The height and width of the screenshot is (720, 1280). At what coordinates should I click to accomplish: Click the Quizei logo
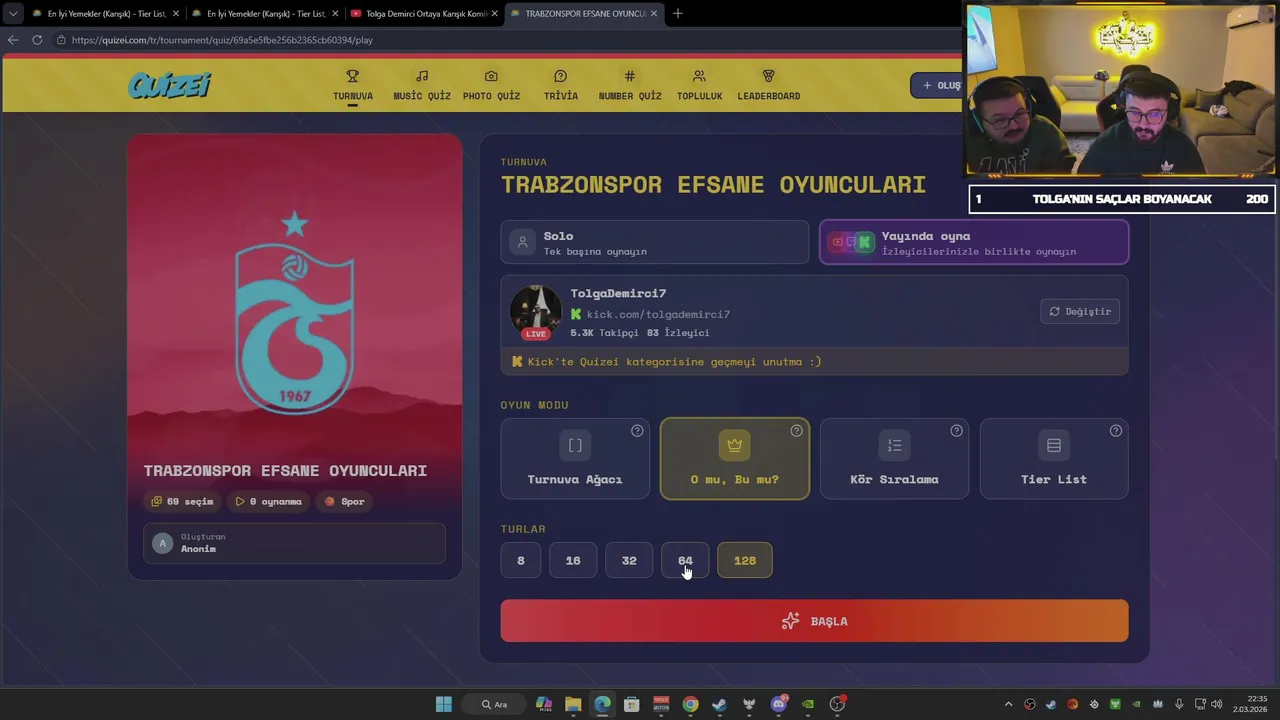(169, 85)
